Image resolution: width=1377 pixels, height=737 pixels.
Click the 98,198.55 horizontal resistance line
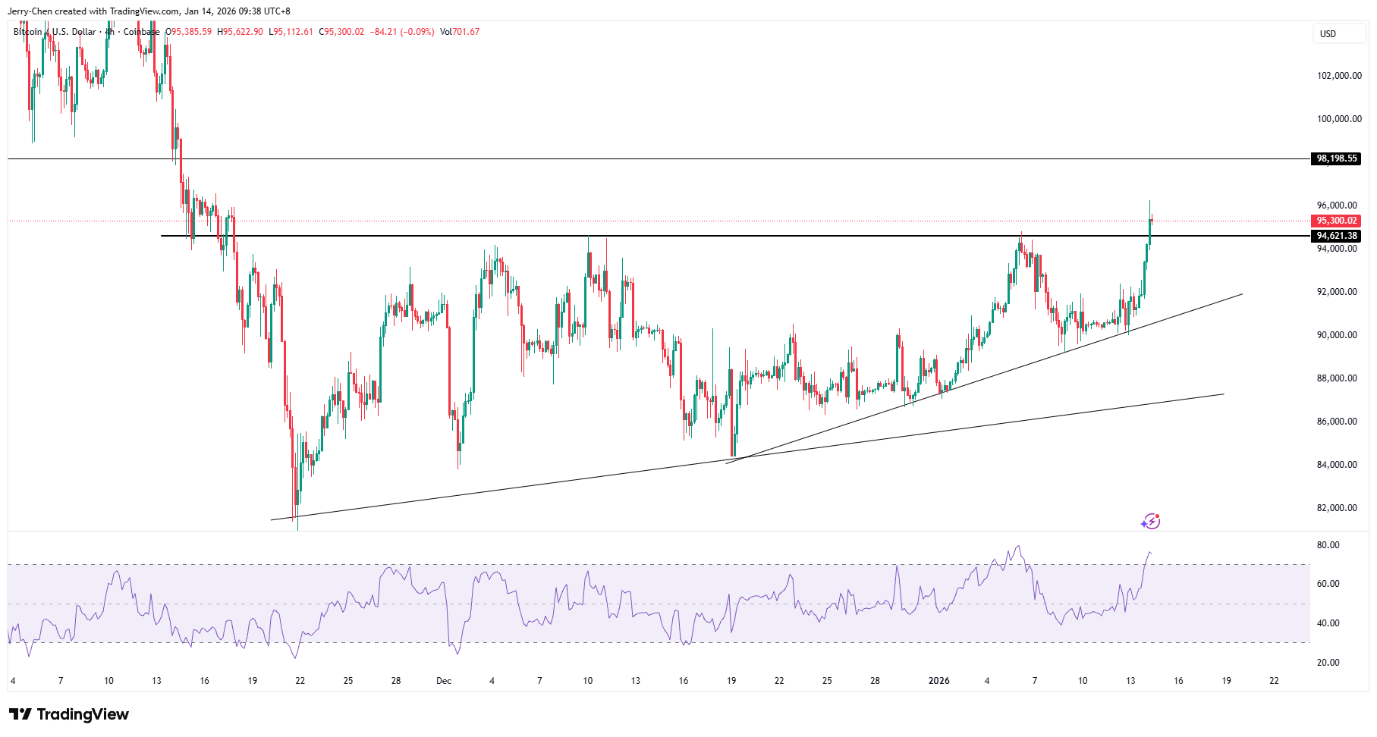coord(700,159)
